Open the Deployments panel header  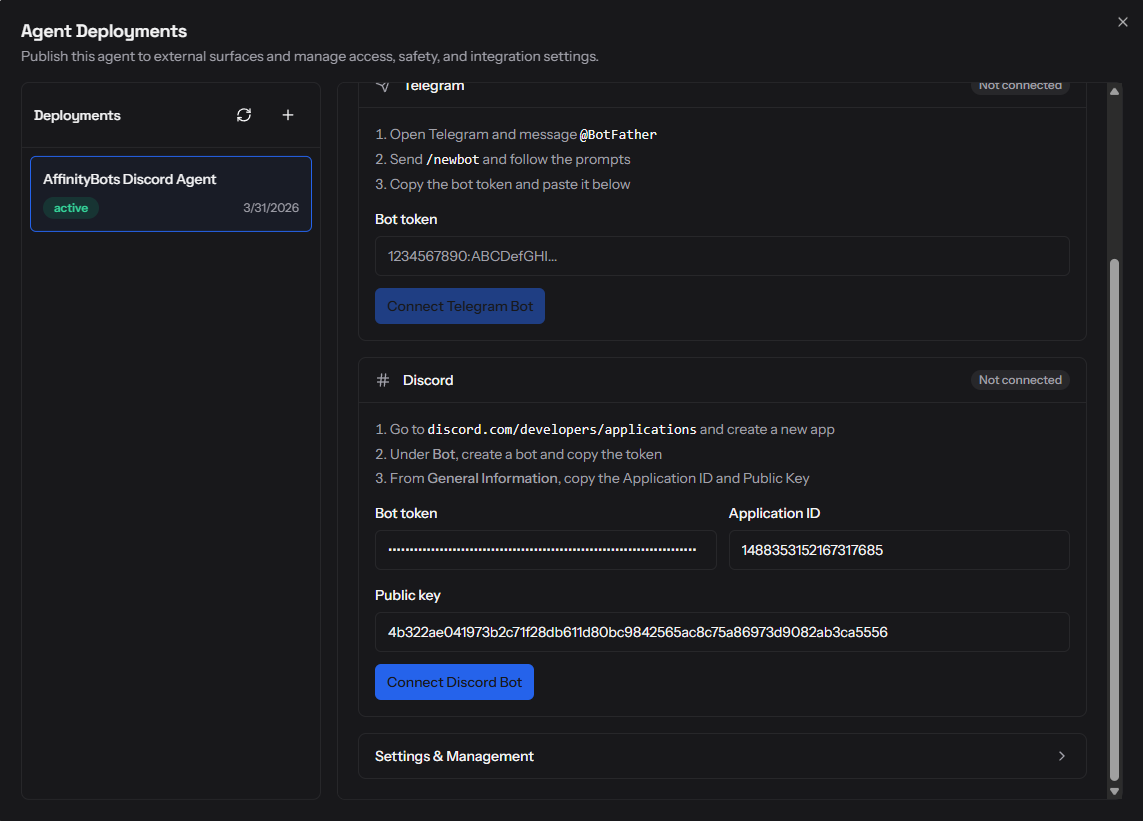click(x=77, y=115)
